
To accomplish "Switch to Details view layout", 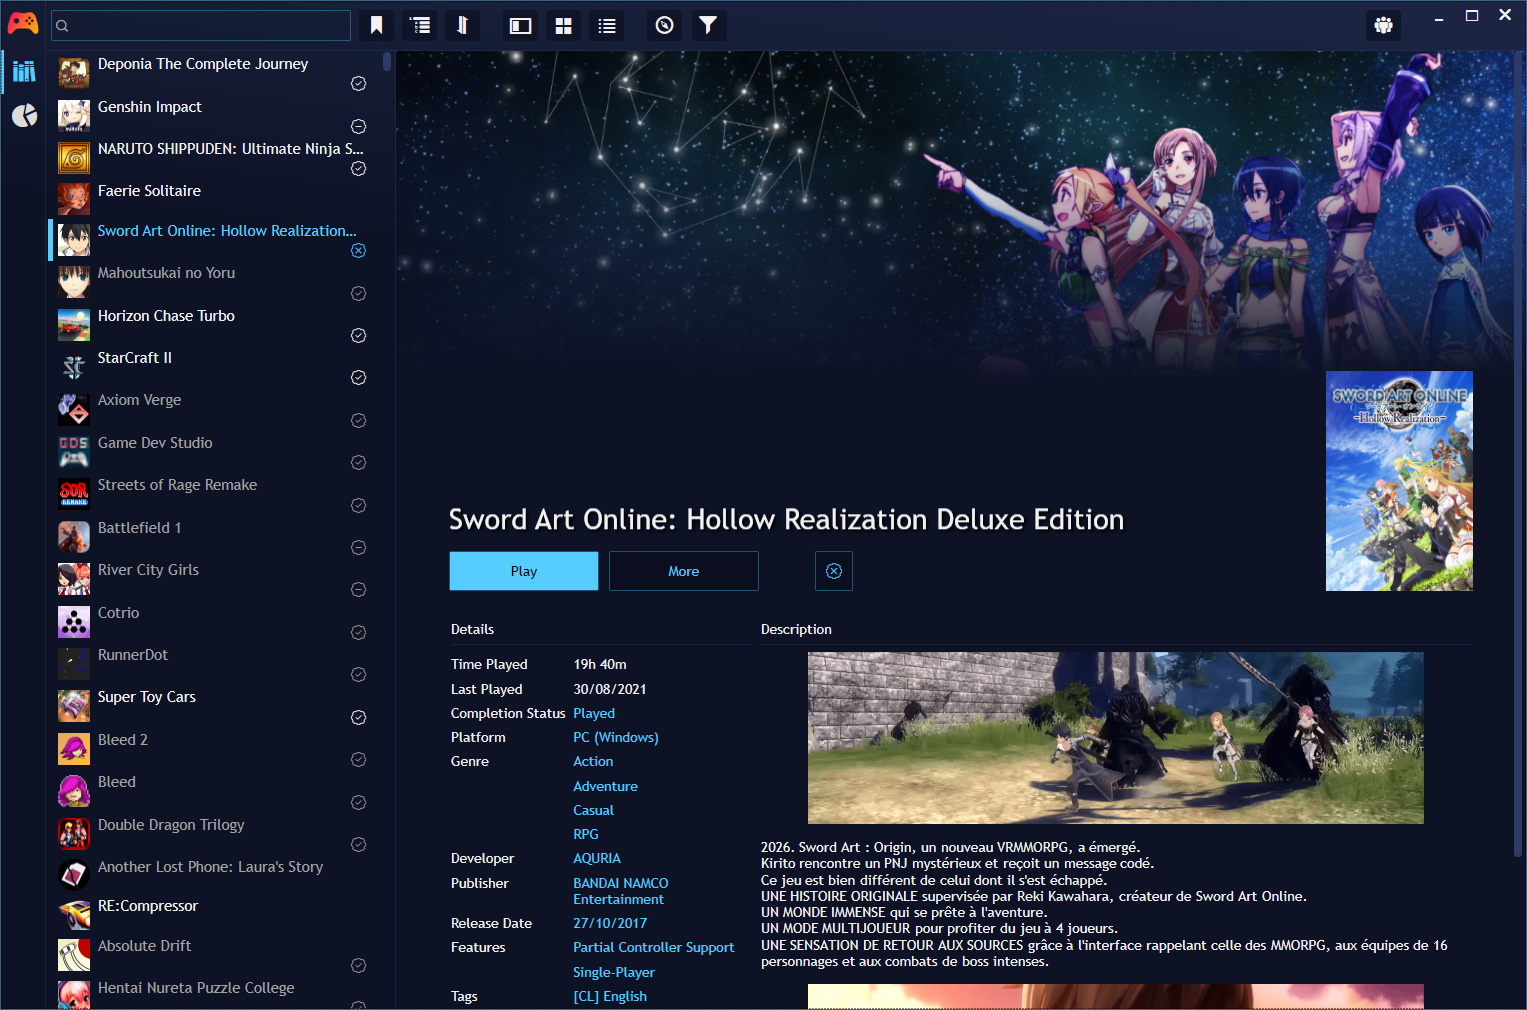I will pos(520,26).
